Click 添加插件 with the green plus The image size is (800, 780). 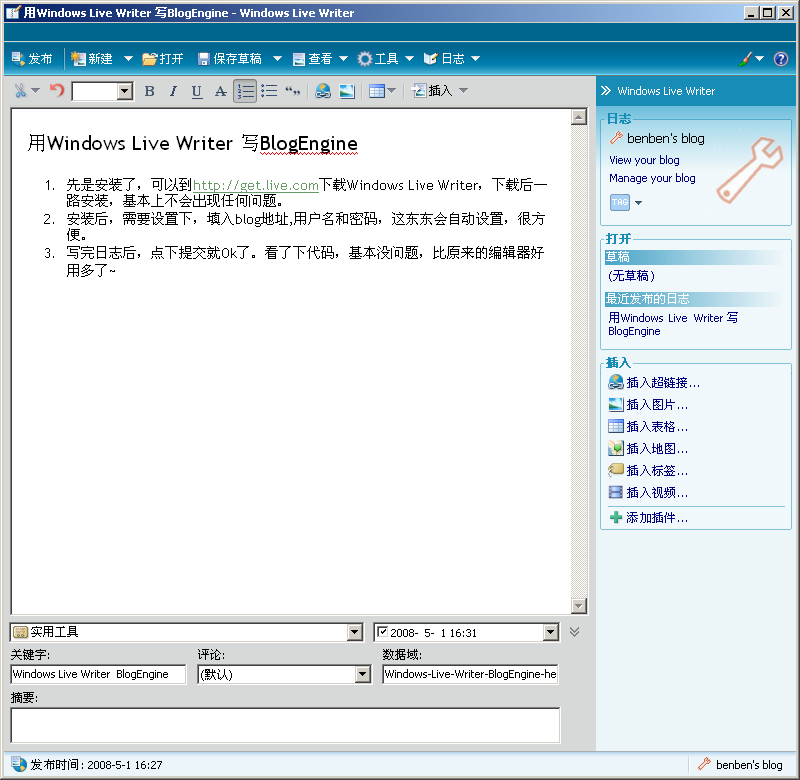pyautogui.click(x=648, y=518)
